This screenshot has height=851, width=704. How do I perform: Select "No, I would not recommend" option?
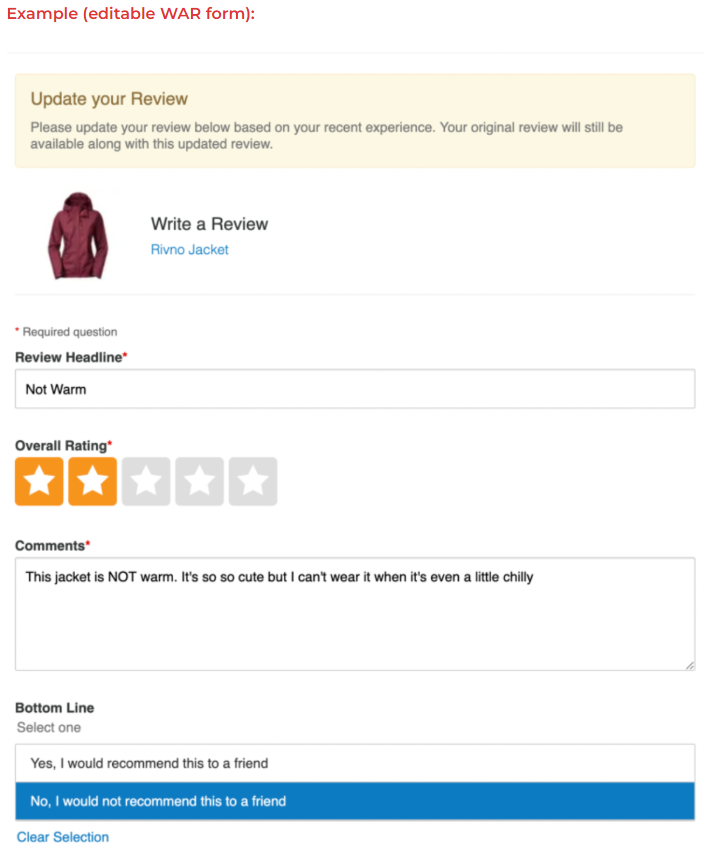[x=355, y=801]
